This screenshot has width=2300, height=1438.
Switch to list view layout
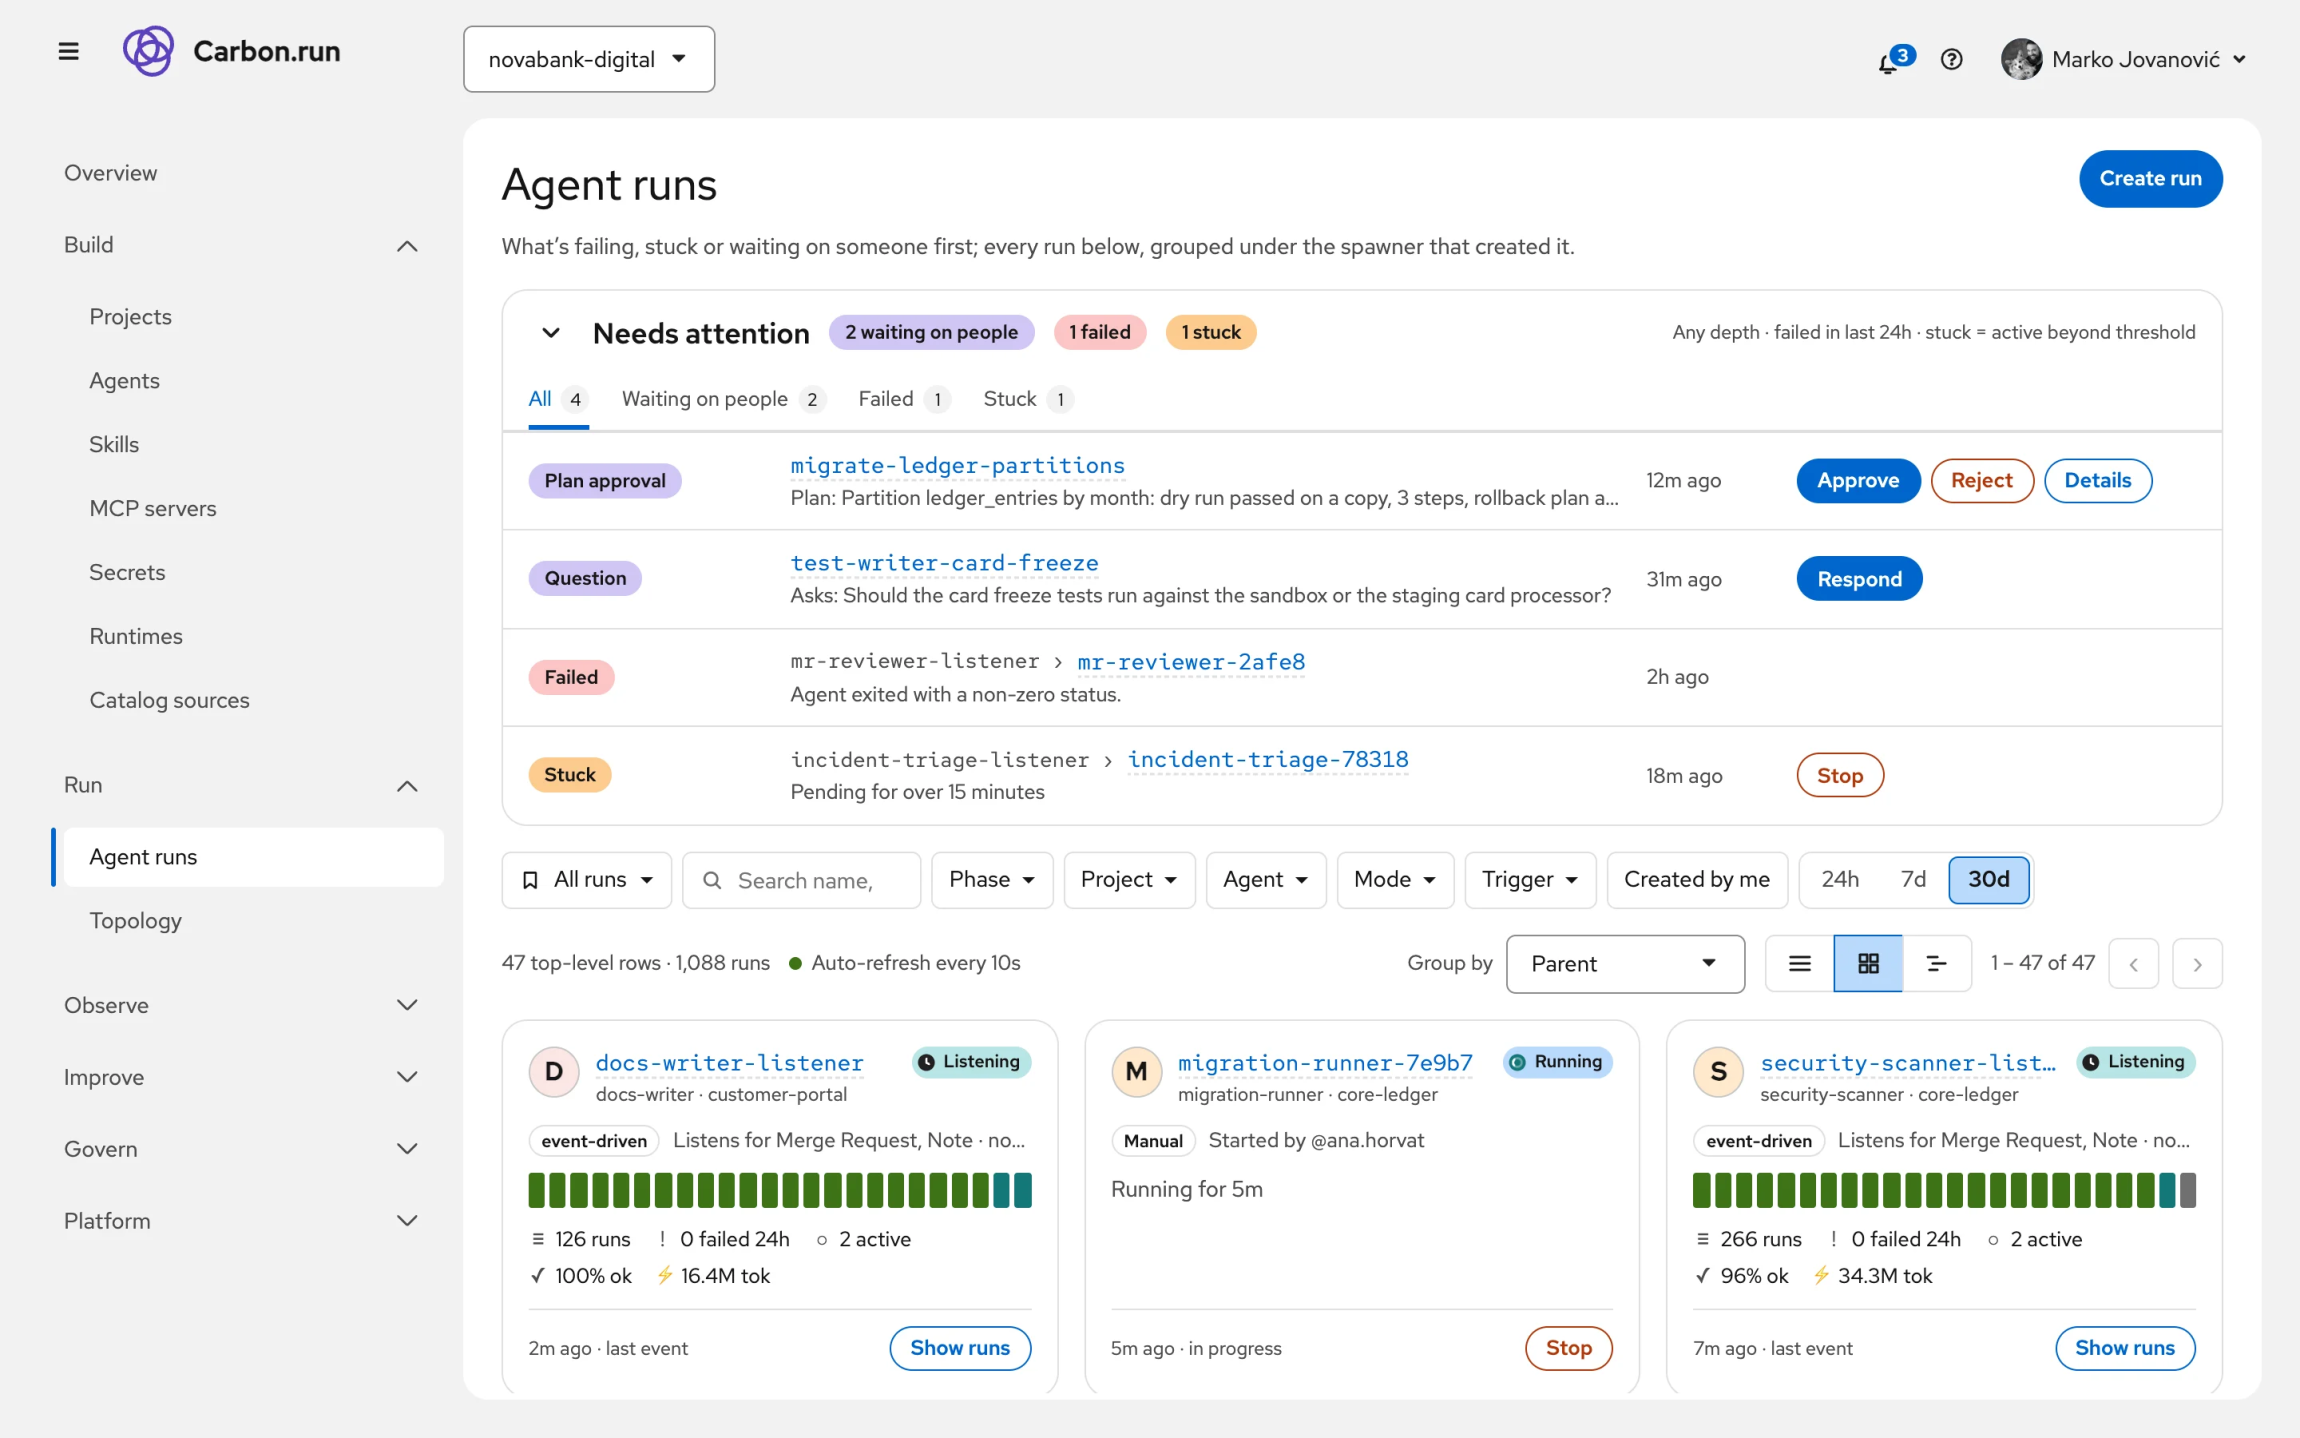pyautogui.click(x=1799, y=963)
